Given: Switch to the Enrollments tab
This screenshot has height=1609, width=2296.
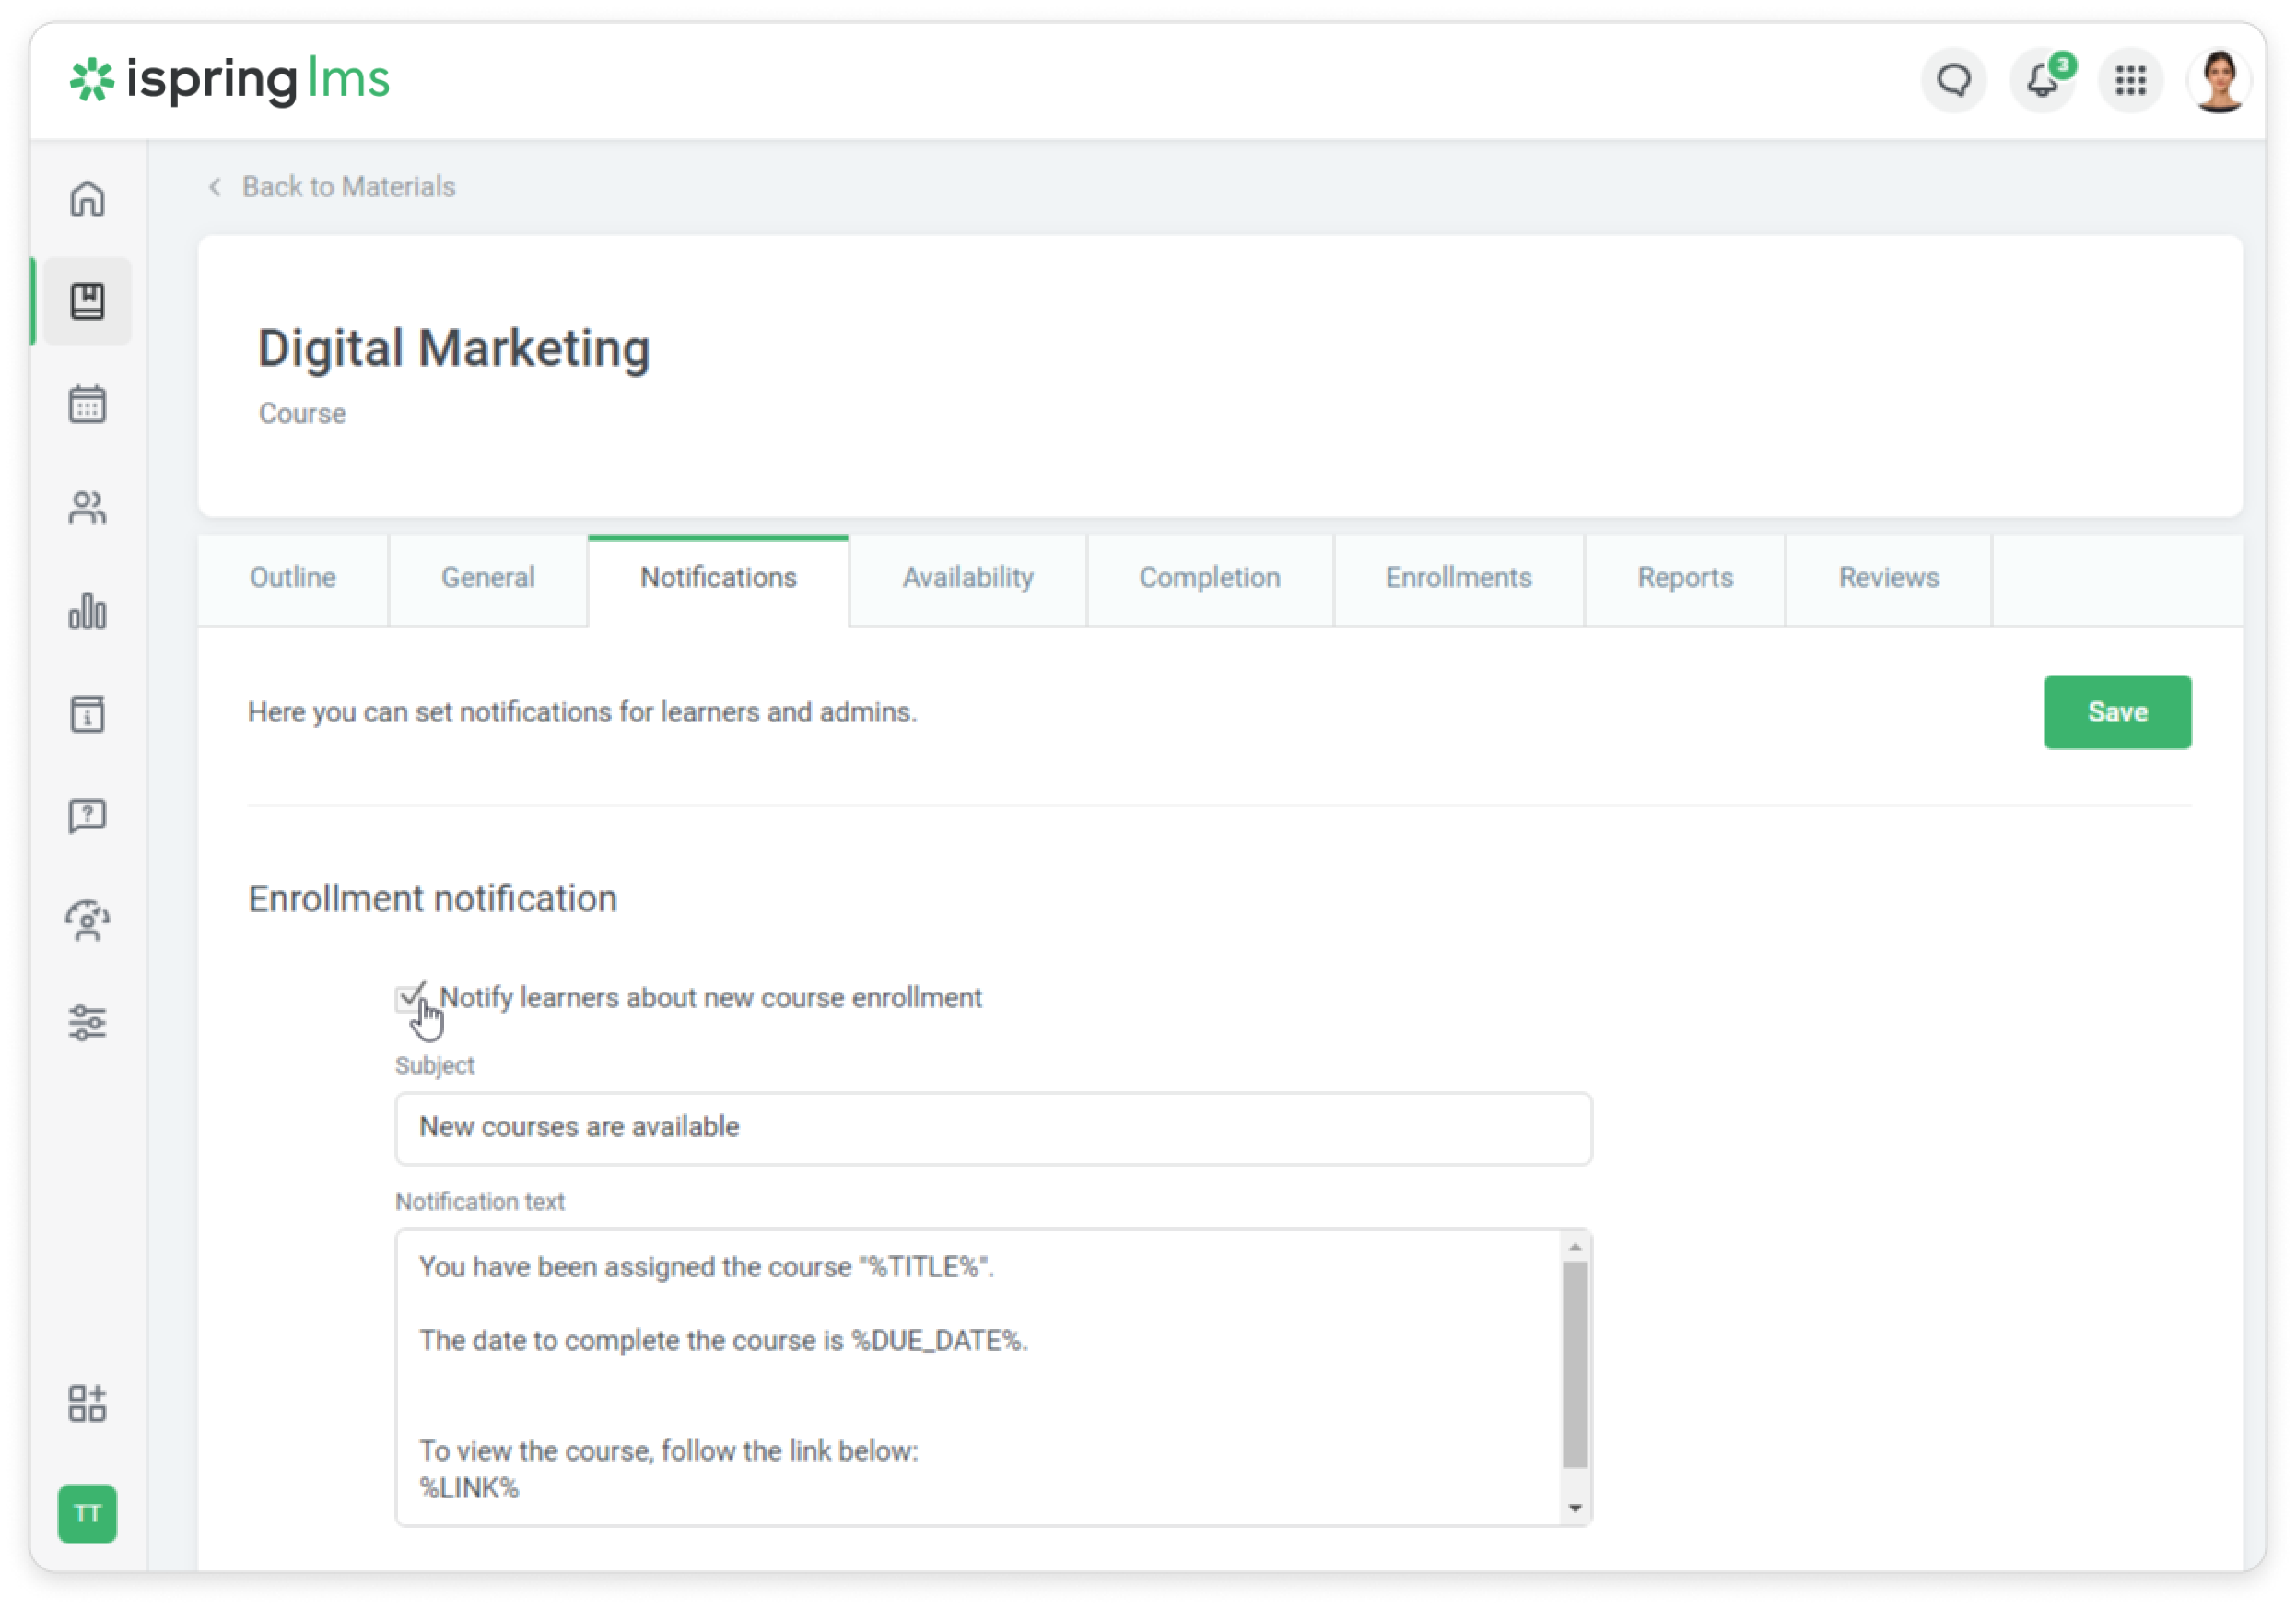Looking at the screenshot, I should click(x=1458, y=578).
